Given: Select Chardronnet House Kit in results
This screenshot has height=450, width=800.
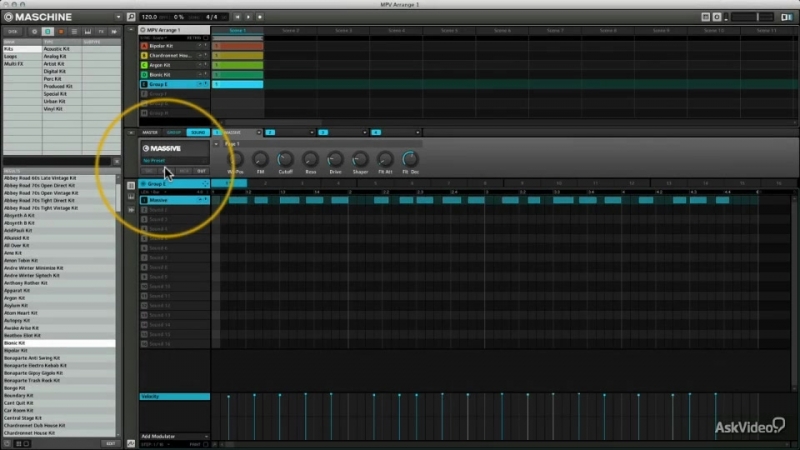Looking at the screenshot, I should coord(59,433).
